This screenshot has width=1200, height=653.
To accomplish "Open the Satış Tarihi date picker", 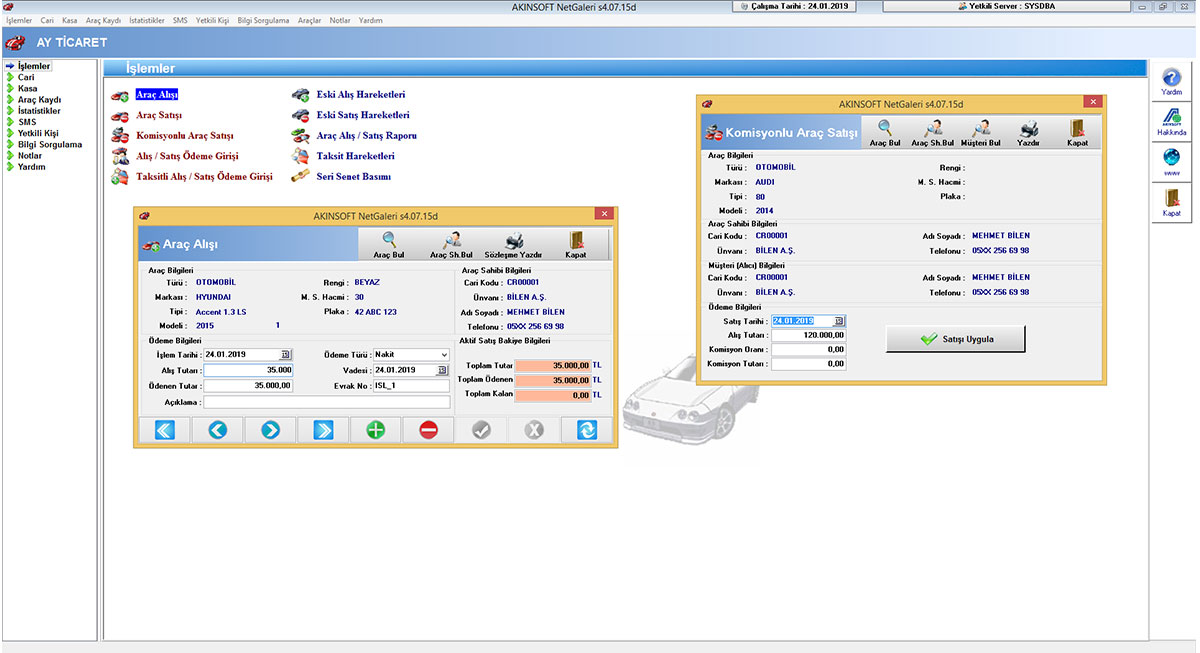I will point(839,321).
